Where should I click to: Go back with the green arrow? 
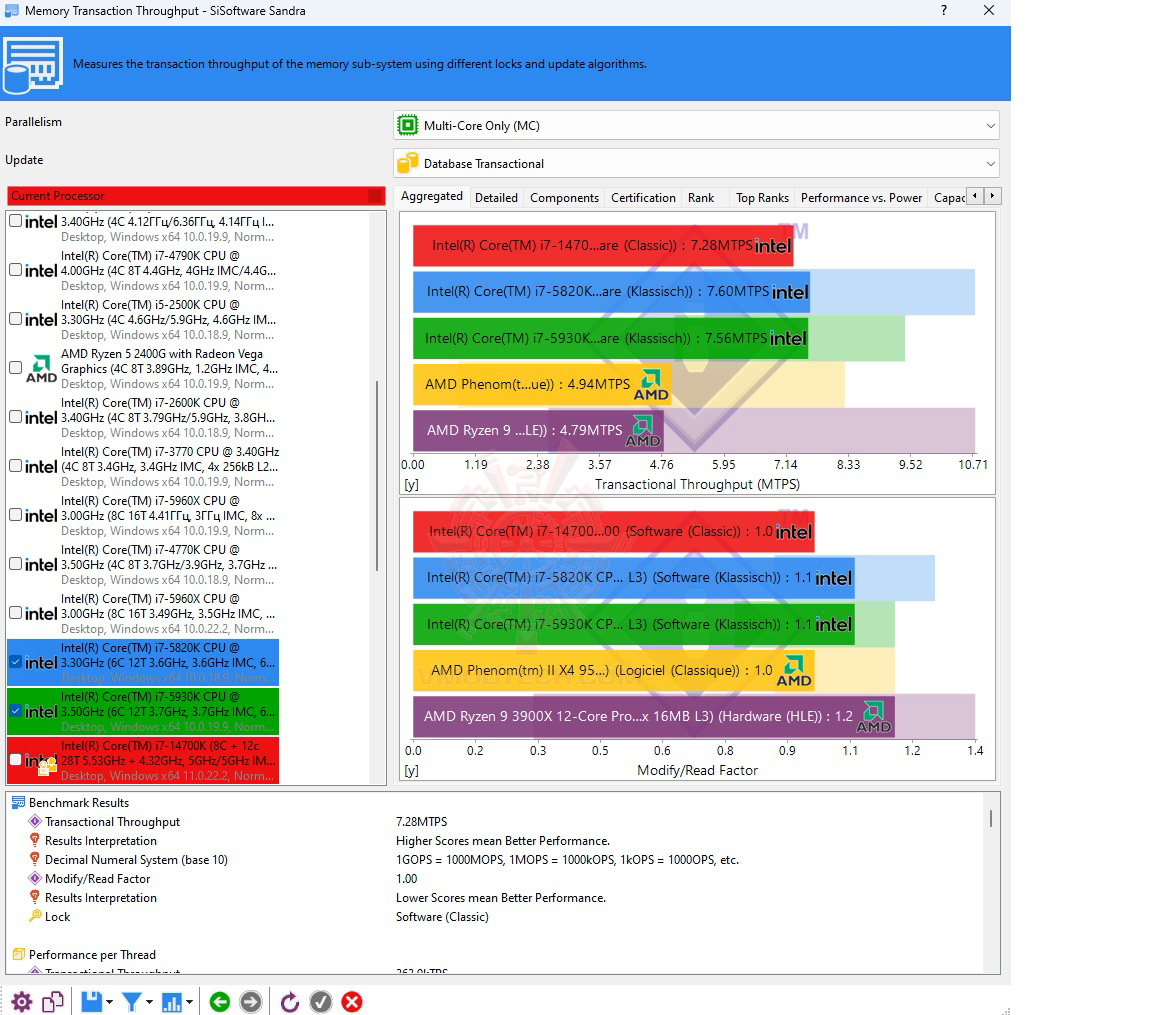point(220,1002)
